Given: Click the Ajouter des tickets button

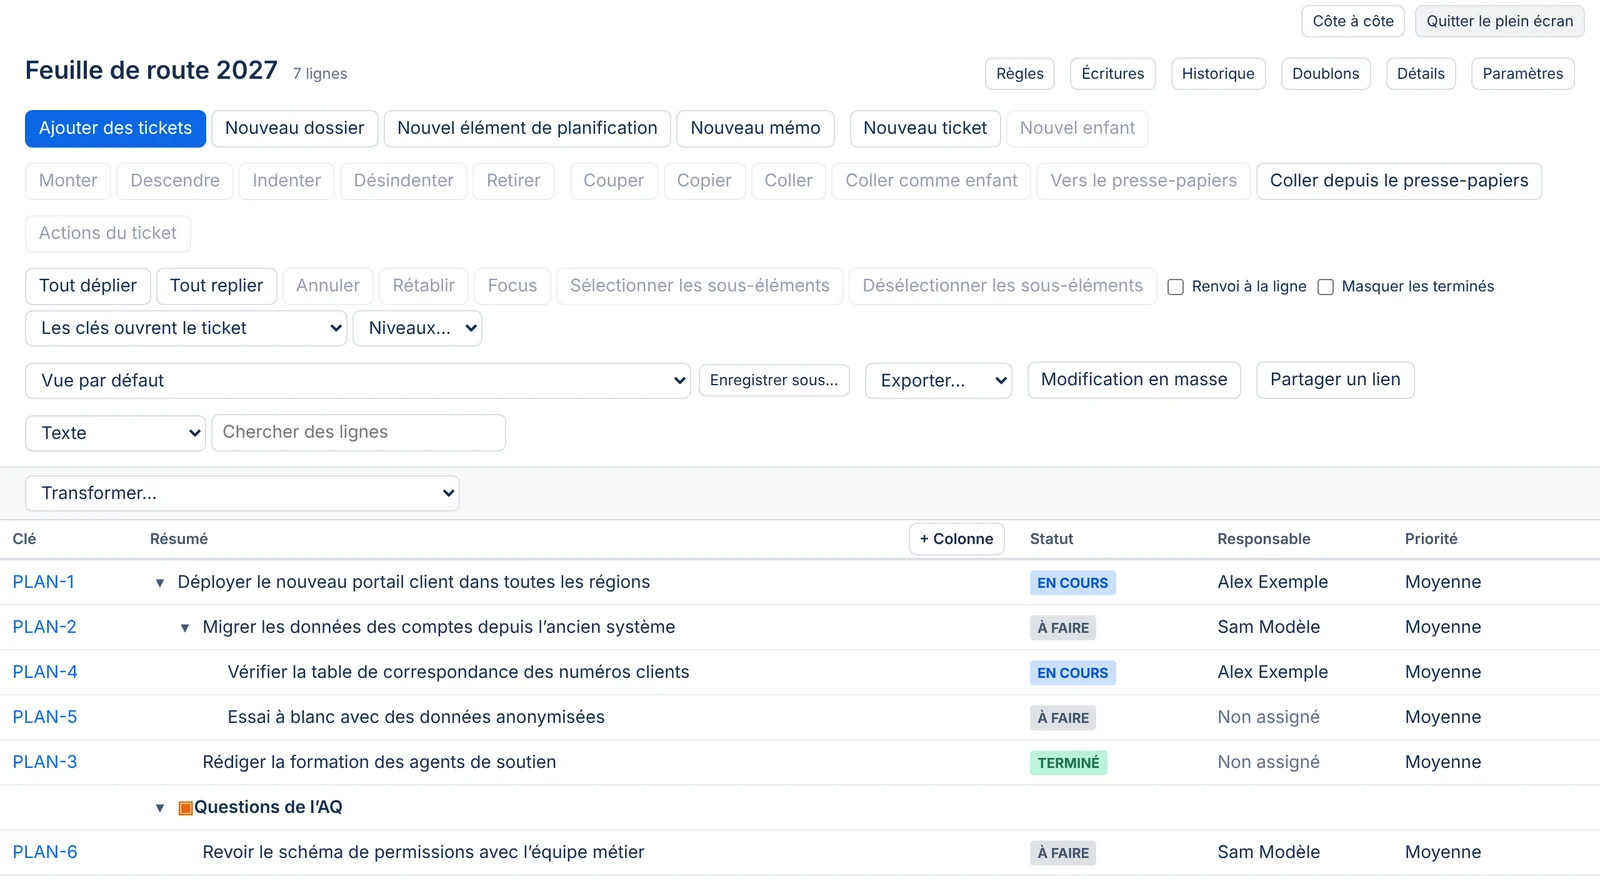Looking at the screenshot, I should (x=115, y=128).
